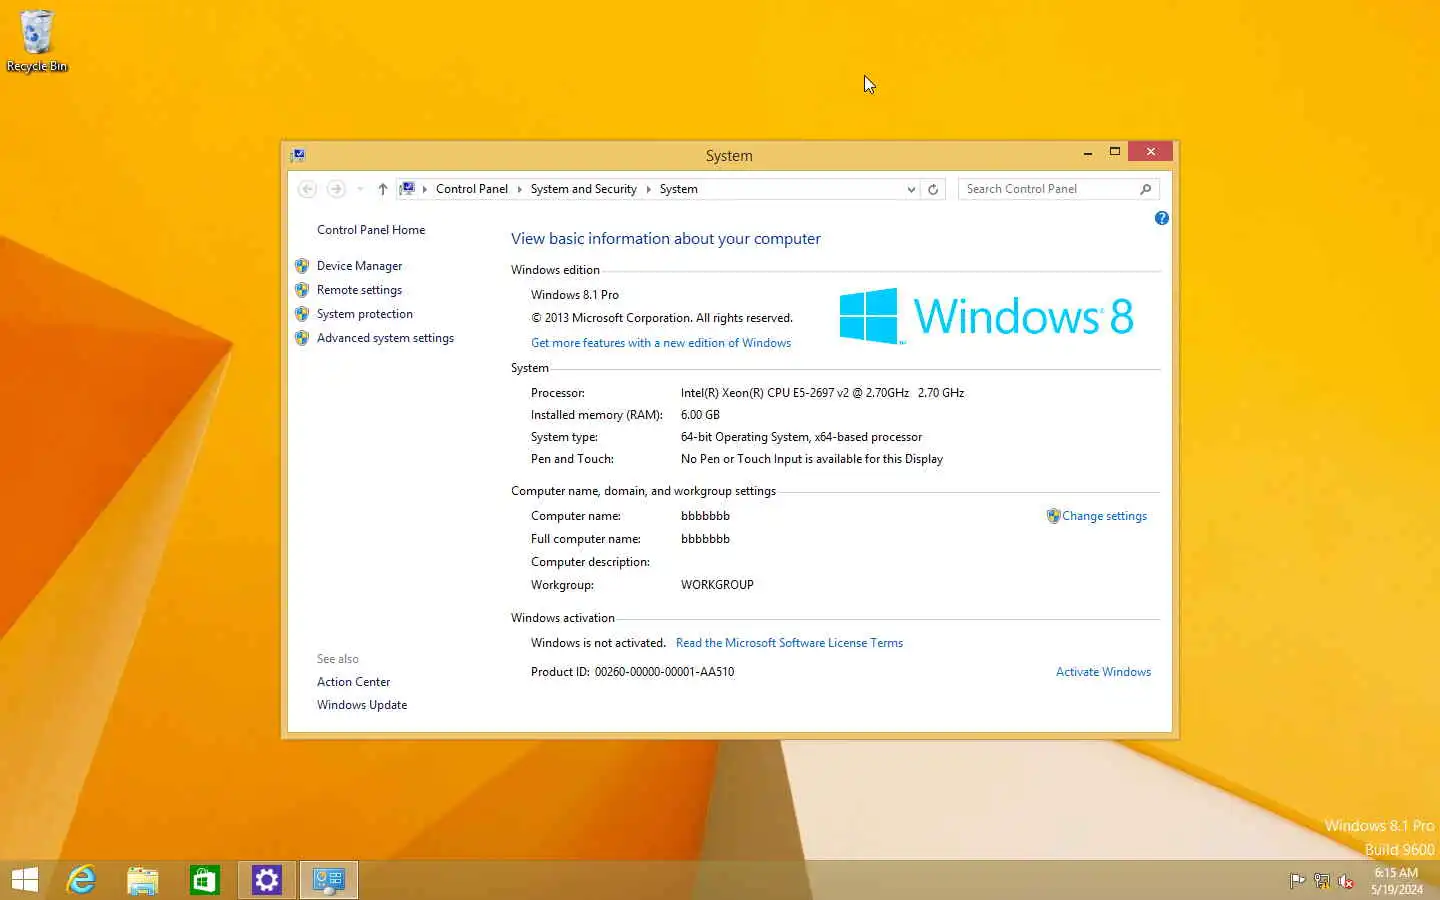This screenshot has height=900, width=1440.
Task: Select the processor value Intel Xeon E5-2697
Action: (x=822, y=393)
